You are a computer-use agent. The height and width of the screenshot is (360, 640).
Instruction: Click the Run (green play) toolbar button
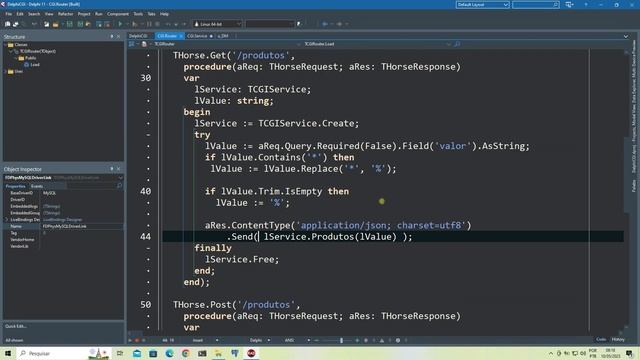(x=120, y=24)
